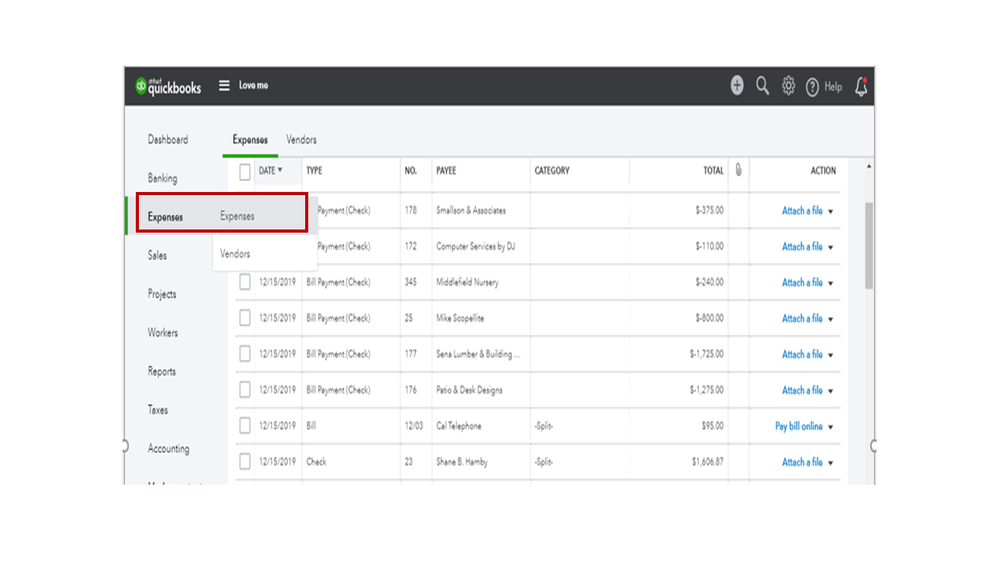The height and width of the screenshot is (562, 999).
Task: Open the search magnifier
Action: pos(762,86)
